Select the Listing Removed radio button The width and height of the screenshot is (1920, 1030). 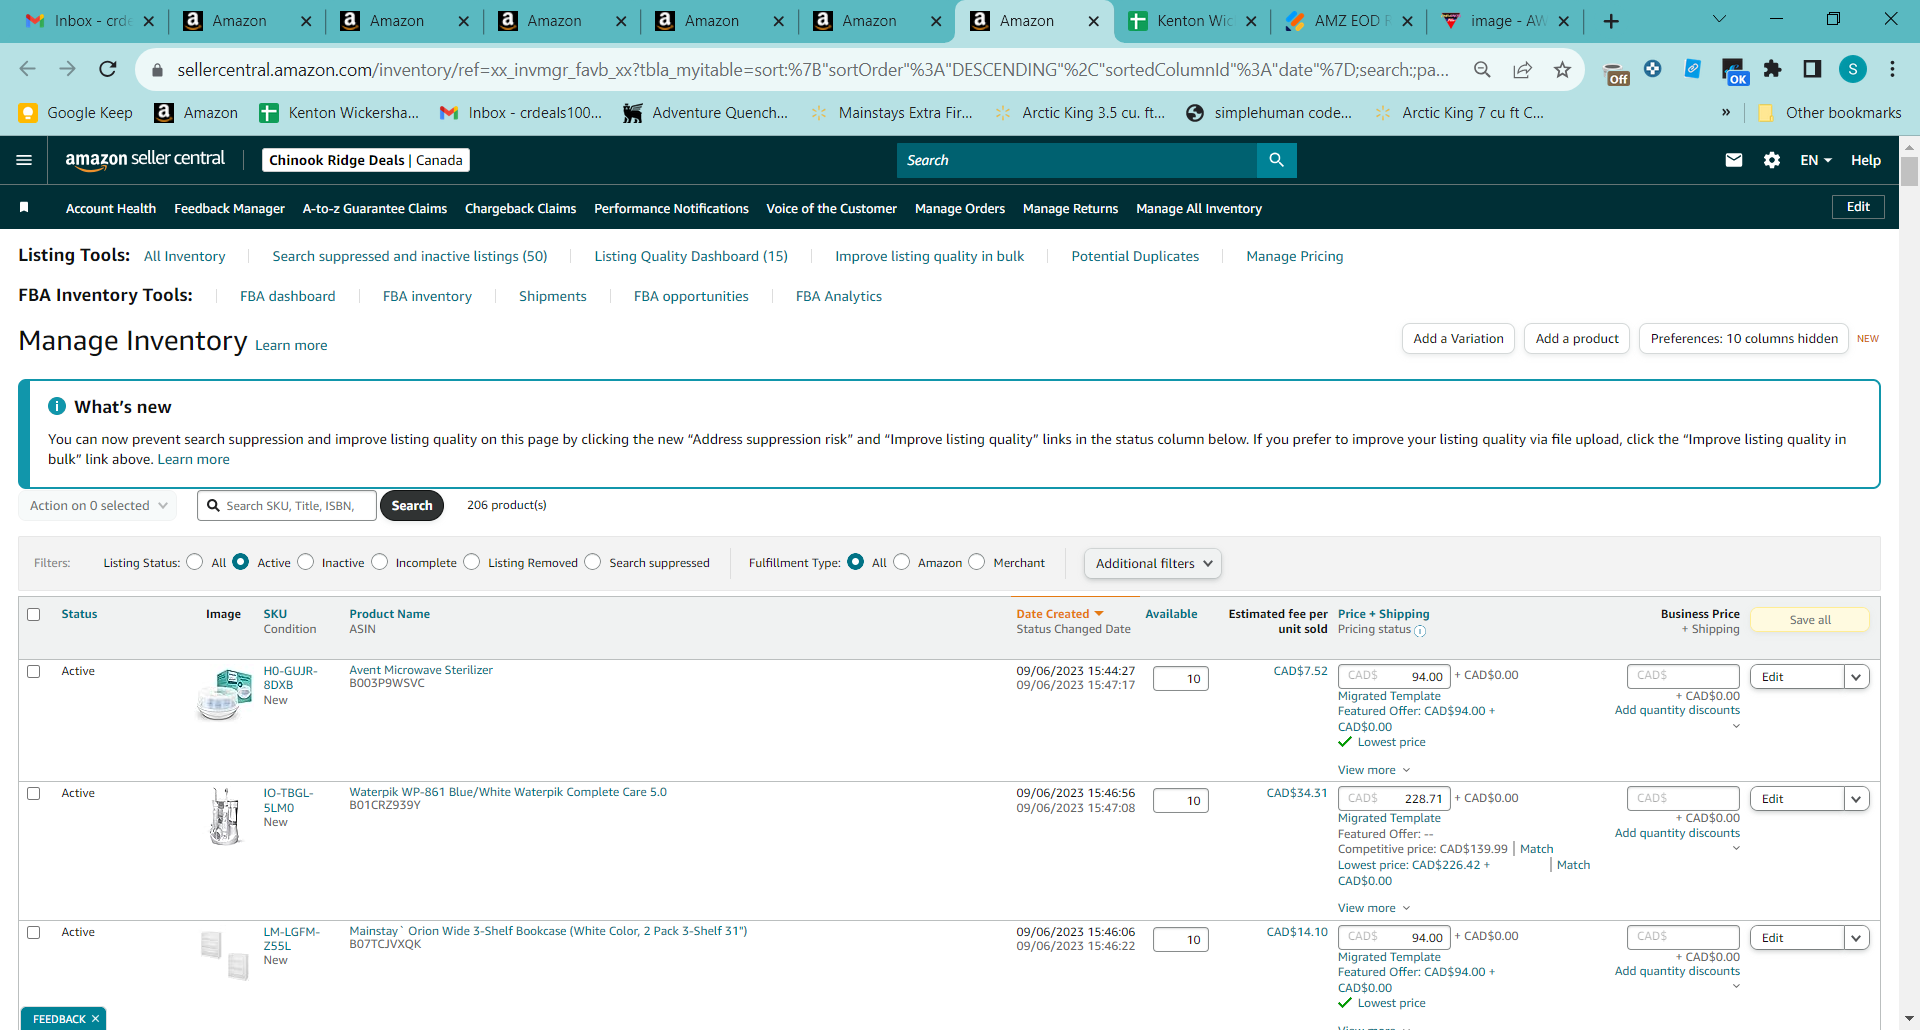[x=472, y=562]
